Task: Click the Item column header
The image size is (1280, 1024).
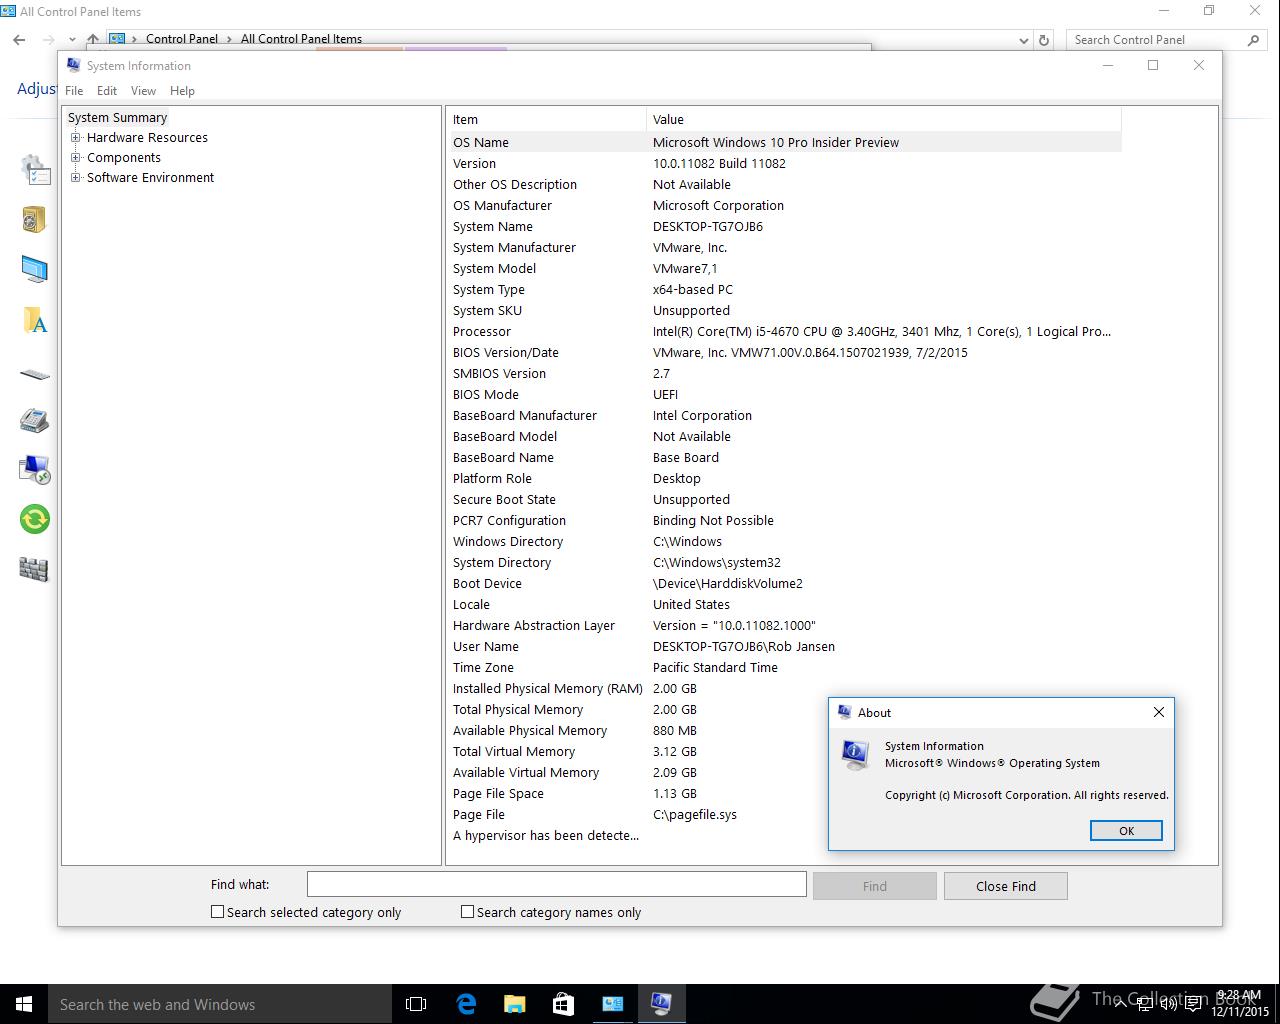Action: tap(547, 119)
